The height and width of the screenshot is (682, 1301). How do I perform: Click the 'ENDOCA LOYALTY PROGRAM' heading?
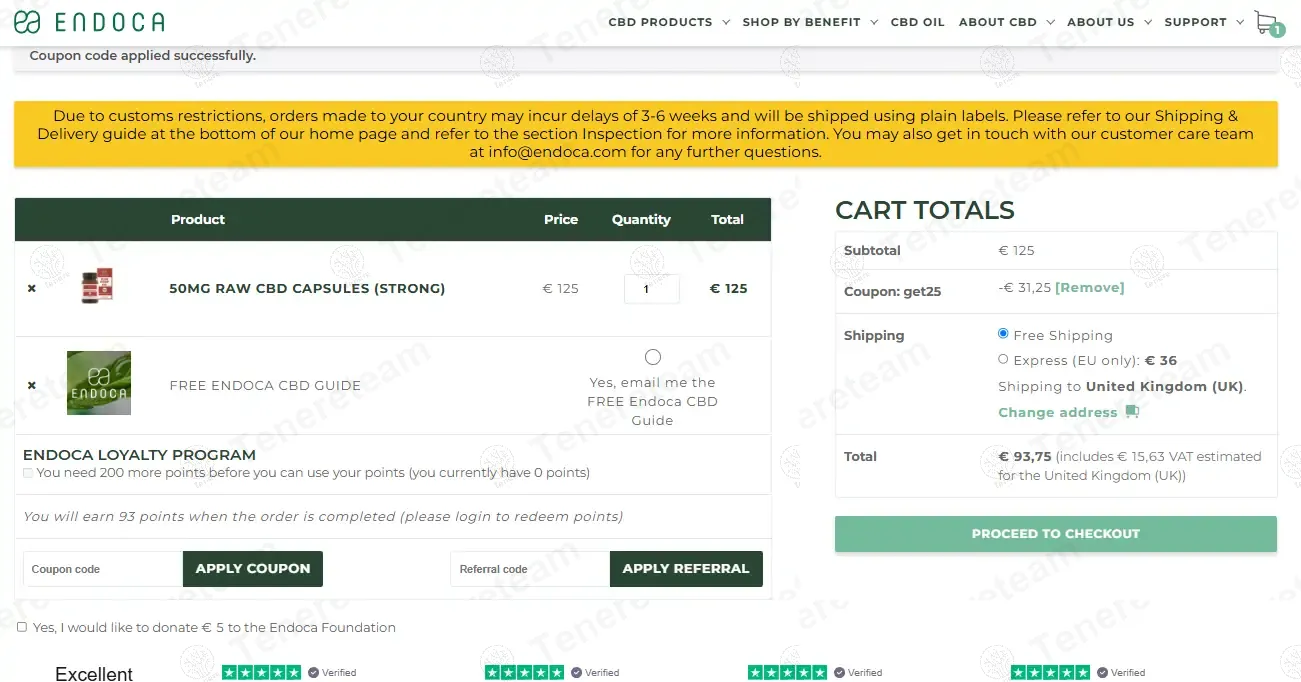[x=139, y=455]
